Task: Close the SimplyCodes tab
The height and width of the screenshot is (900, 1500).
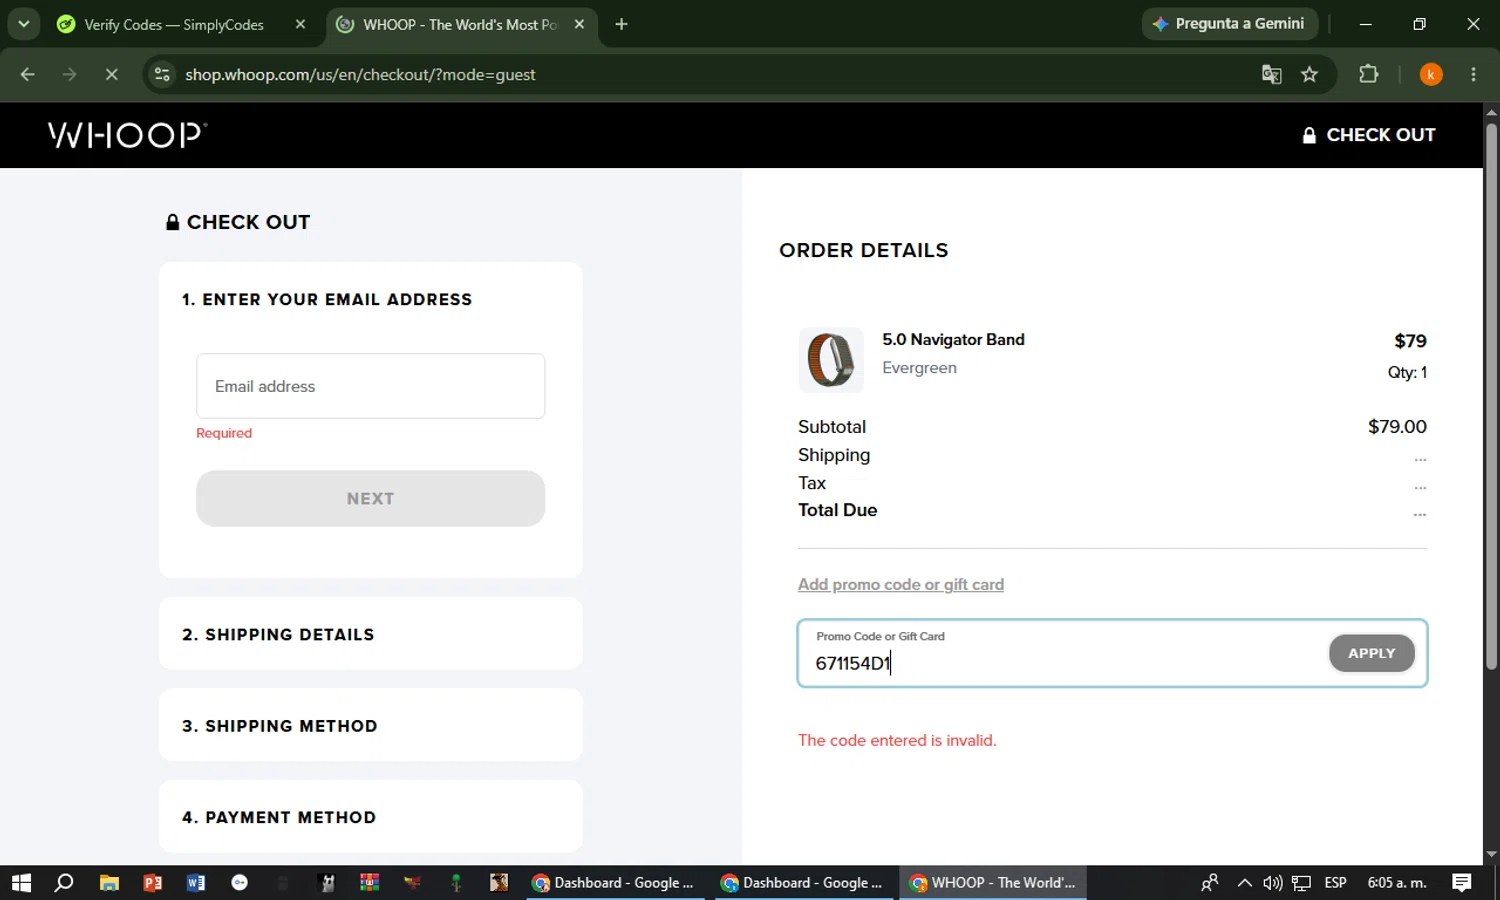Action: click(x=300, y=24)
